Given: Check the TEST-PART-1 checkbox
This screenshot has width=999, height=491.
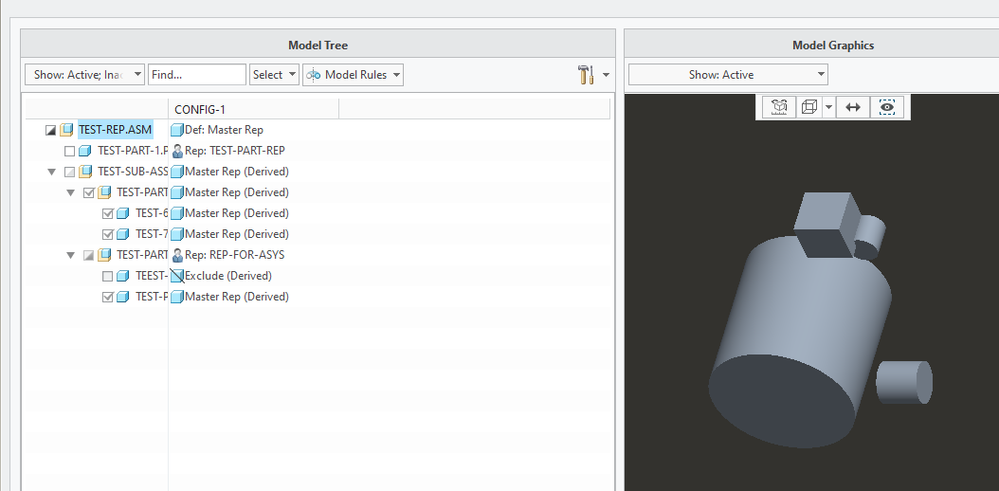Looking at the screenshot, I should [69, 151].
